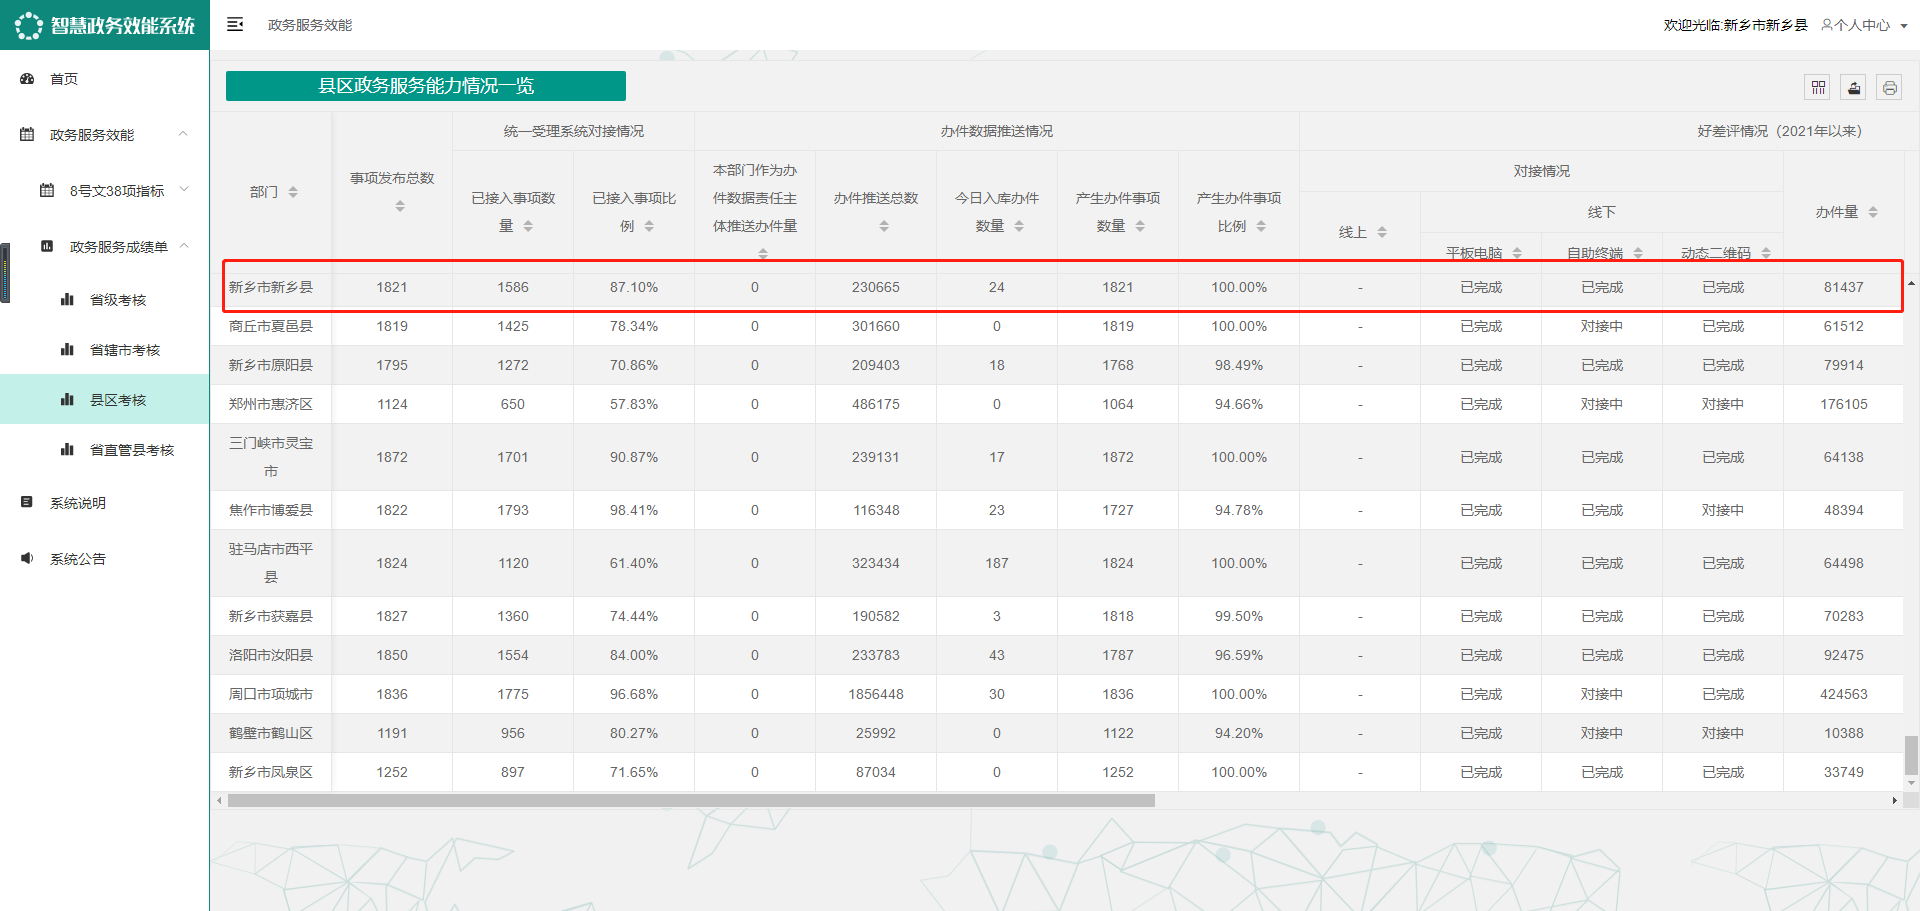Click the 系统说明 document icon

click(27, 502)
